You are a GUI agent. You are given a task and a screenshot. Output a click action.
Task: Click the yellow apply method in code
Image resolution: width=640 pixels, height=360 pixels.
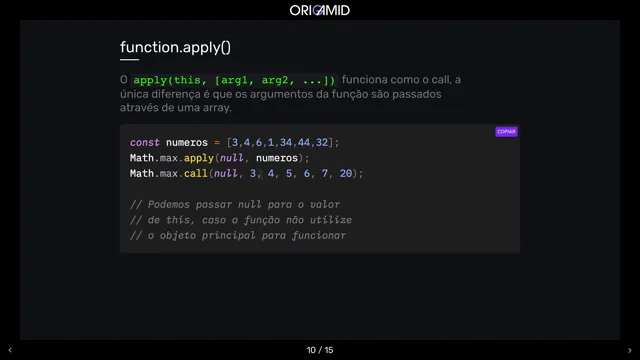(199, 158)
